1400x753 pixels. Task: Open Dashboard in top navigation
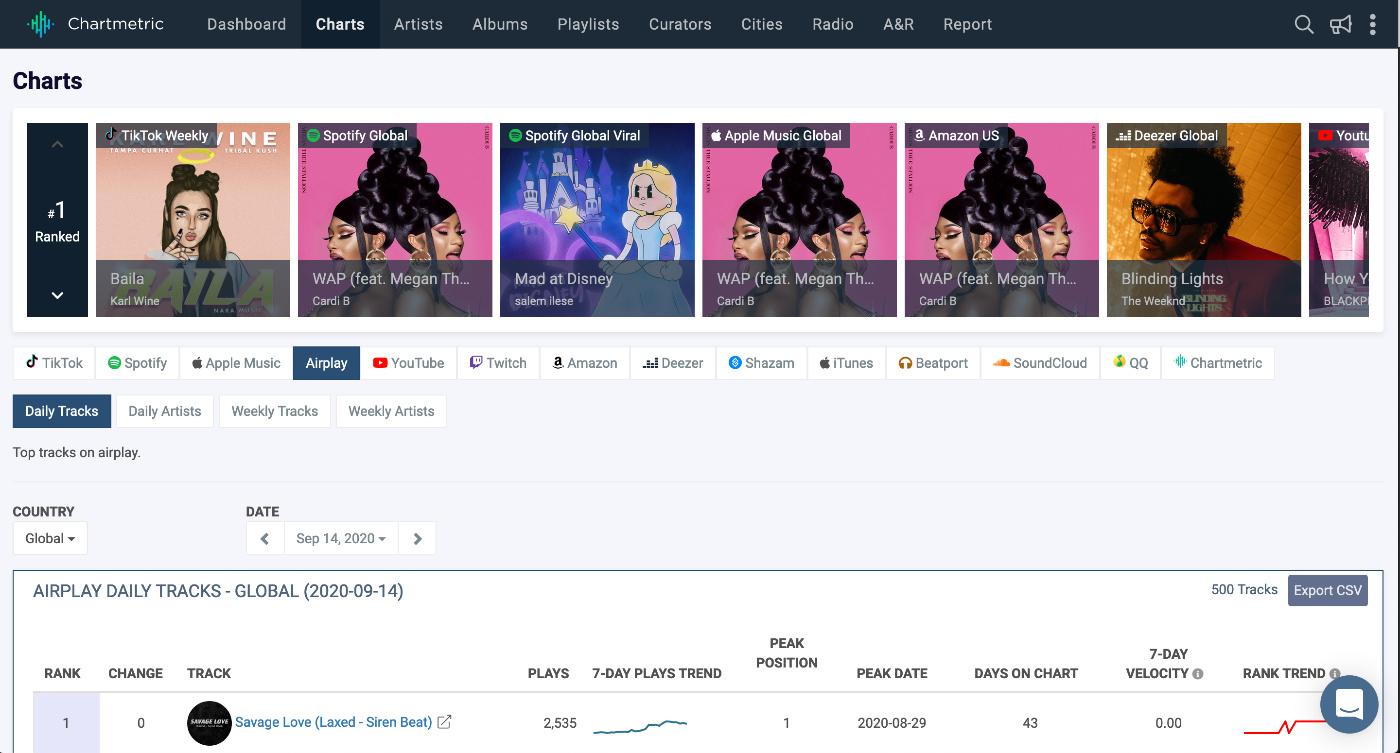(x=246, y=24)
